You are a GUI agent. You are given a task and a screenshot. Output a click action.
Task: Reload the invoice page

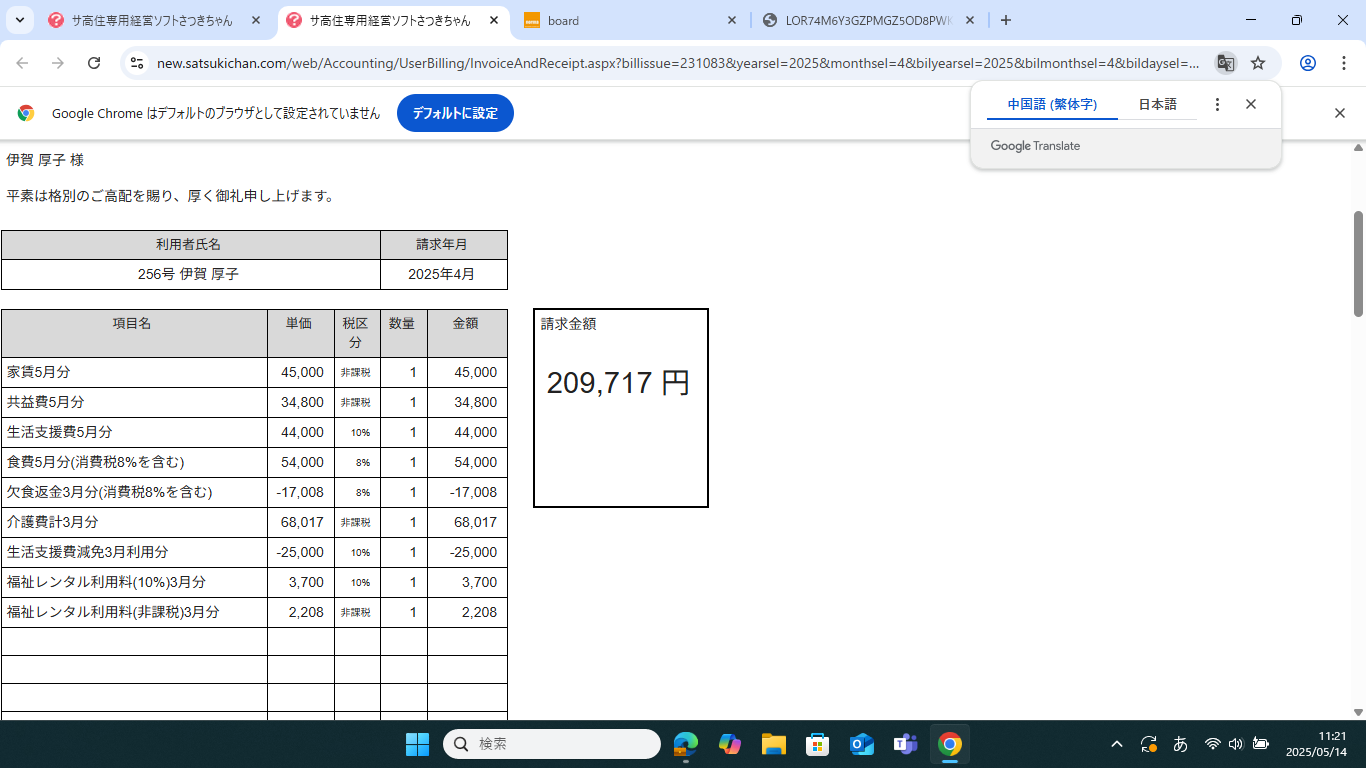point(94,63)
